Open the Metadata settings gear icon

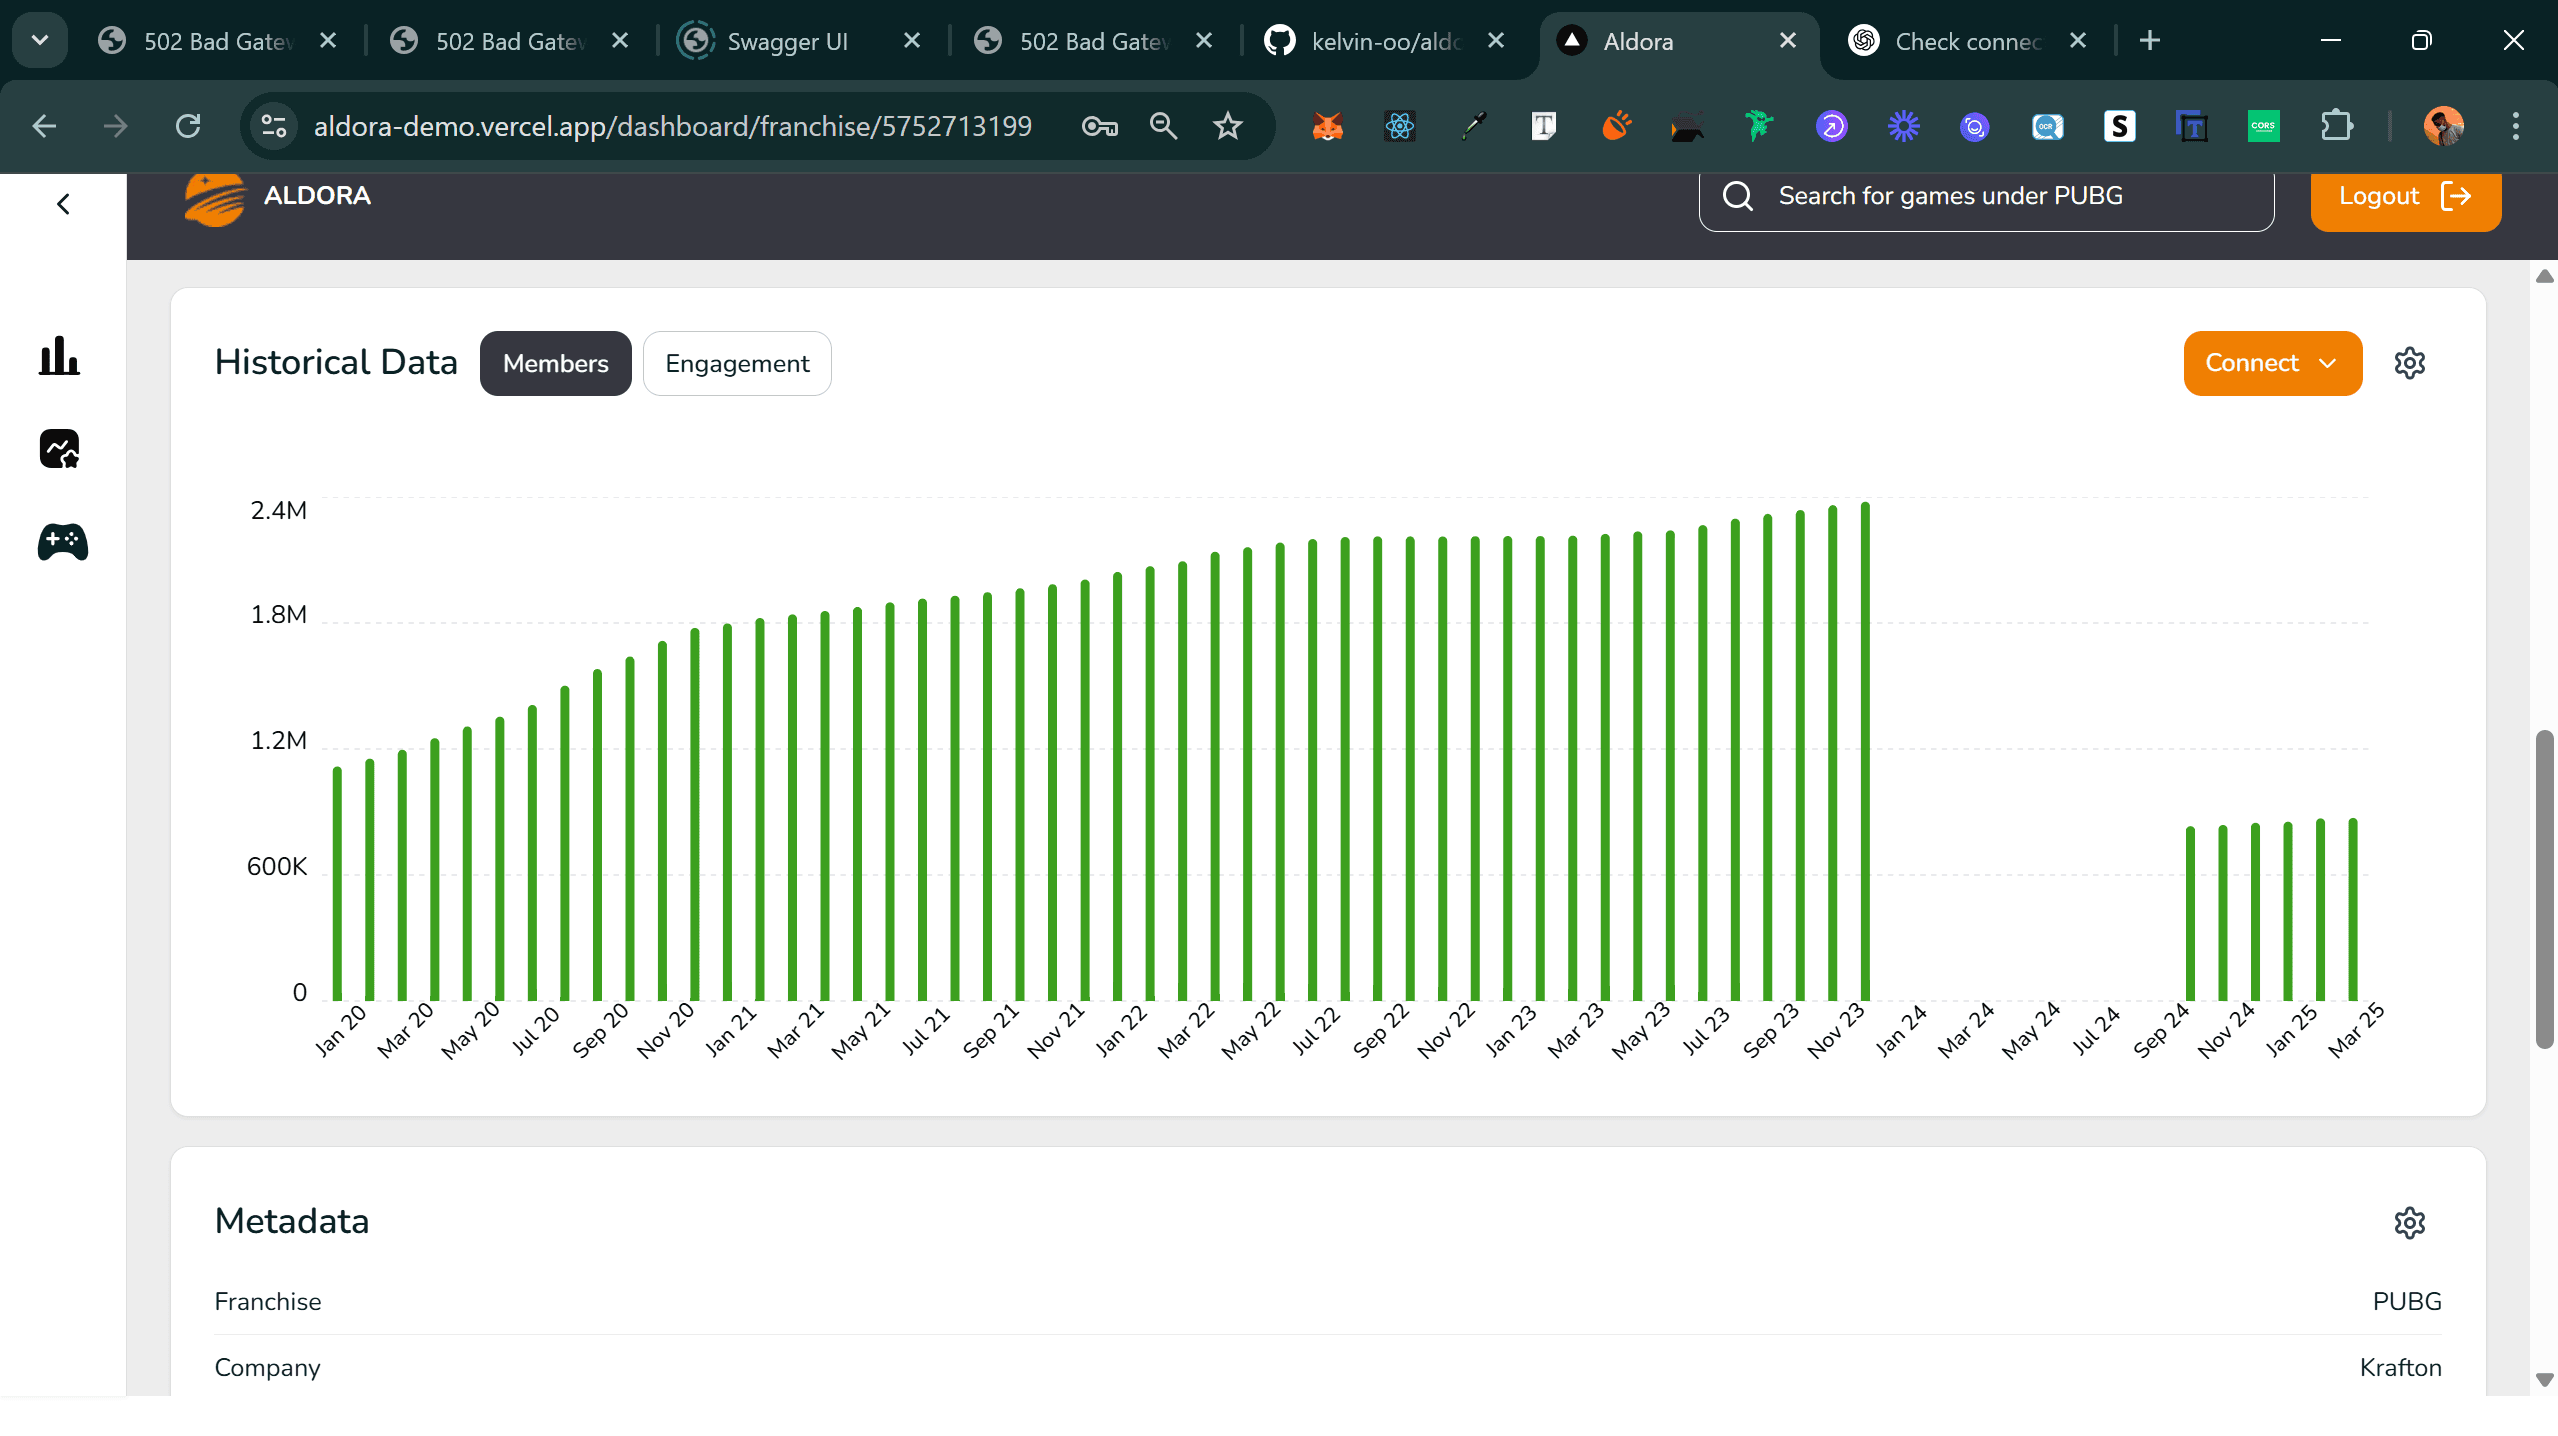pyautogui.click(x=2411, y=1222)
